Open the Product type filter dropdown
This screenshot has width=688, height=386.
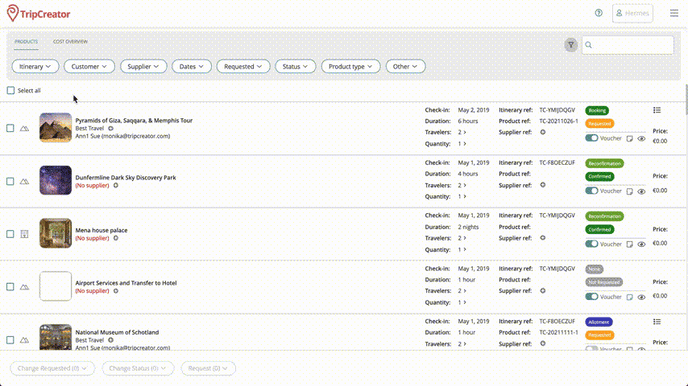click(351, 66)
